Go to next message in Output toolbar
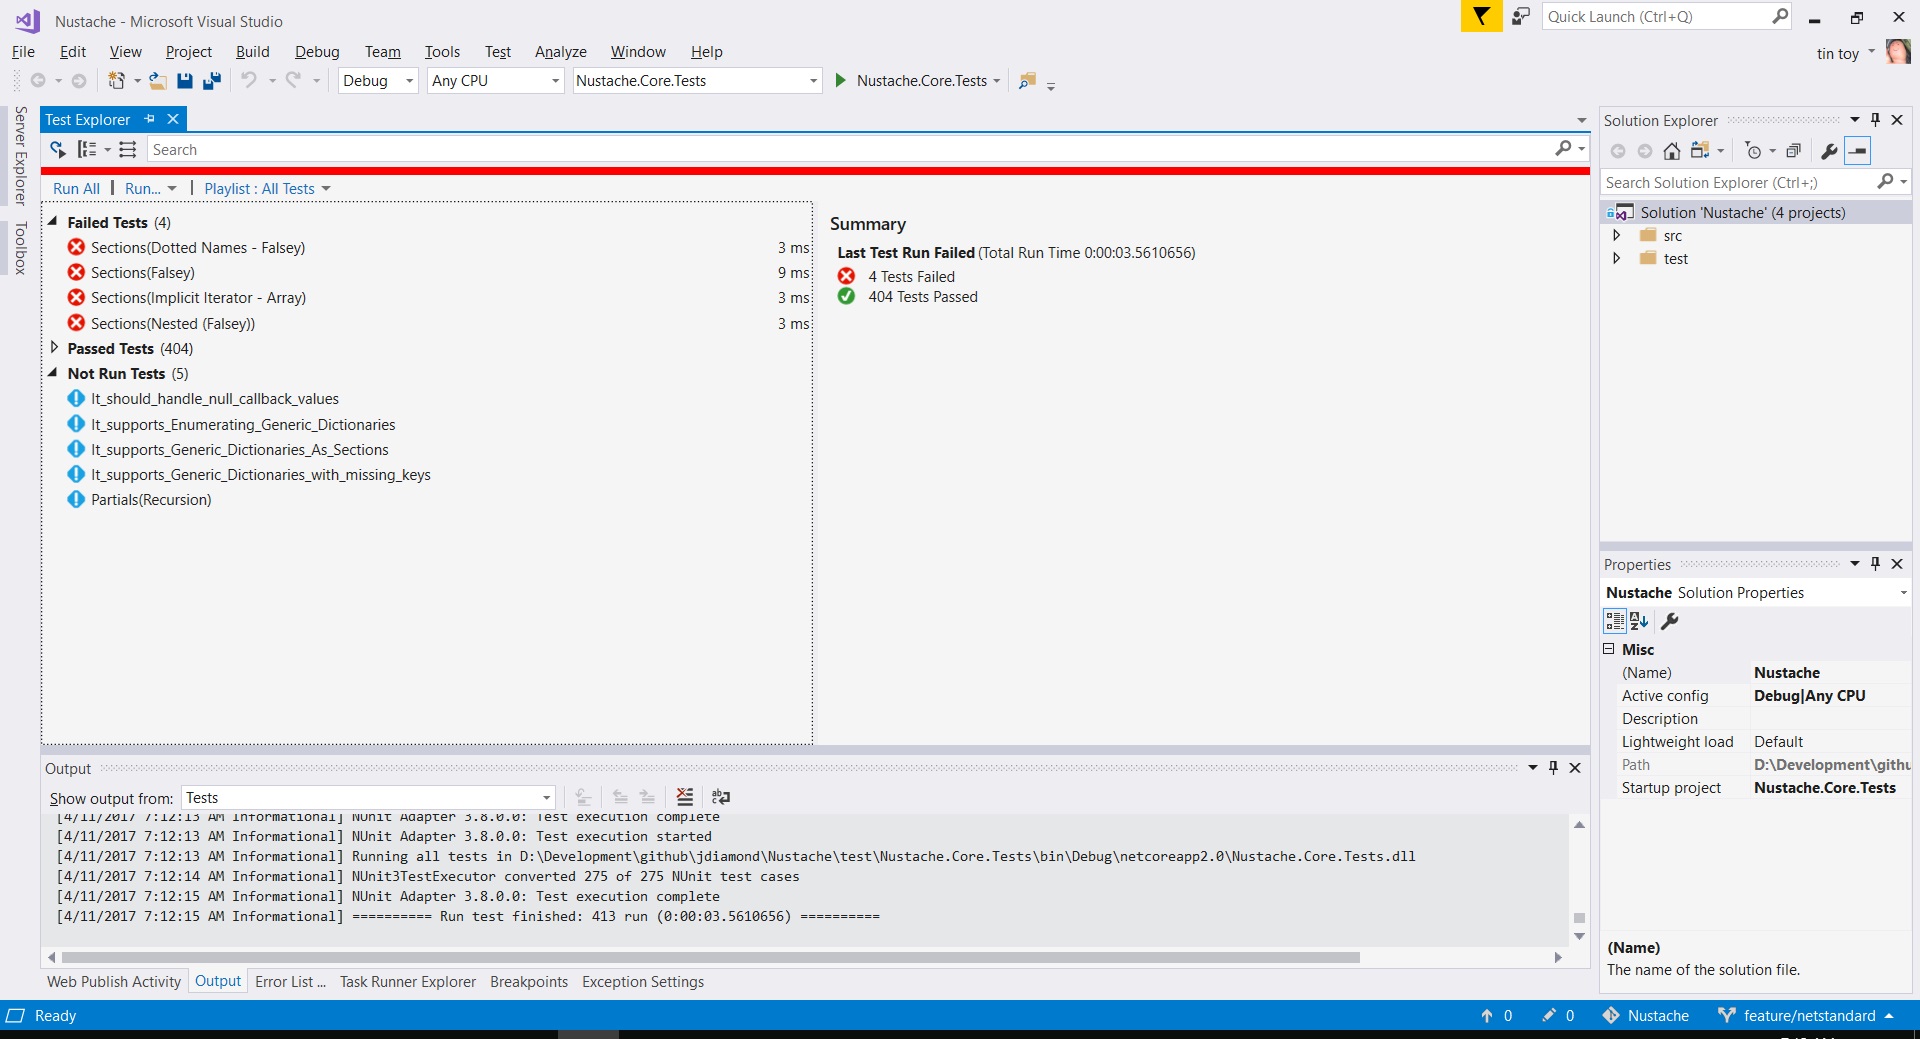The image size is (1920, 1039). click(x=647, y=797)
